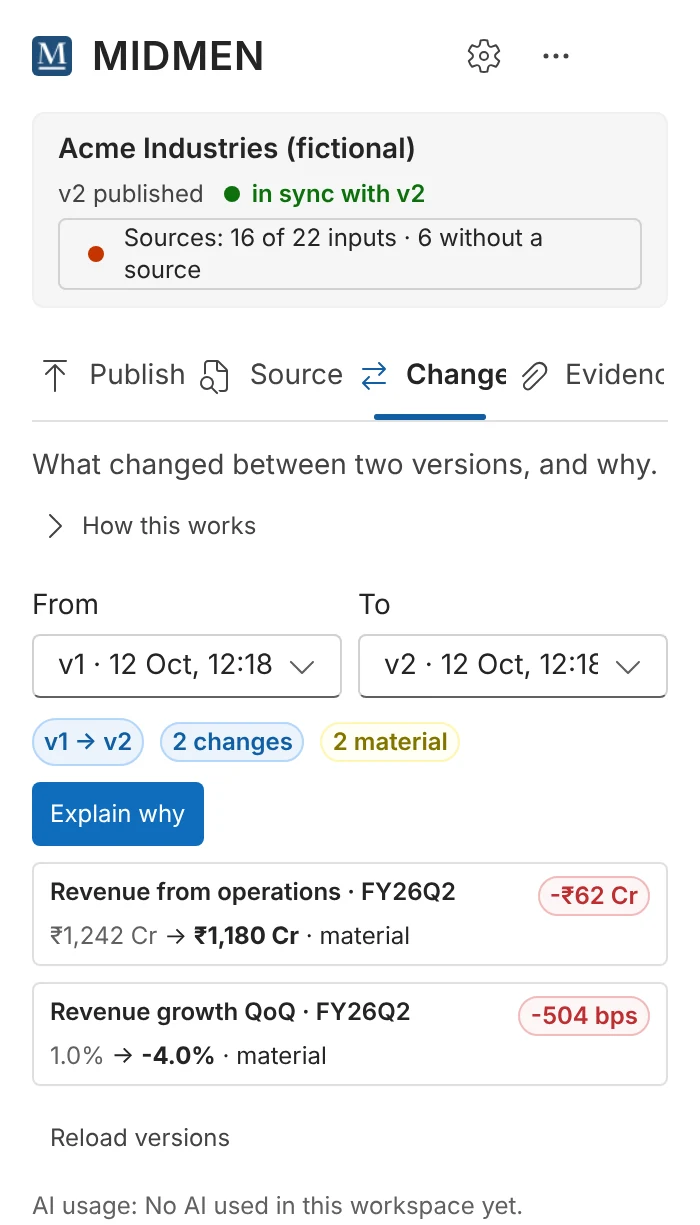Open the Sources 16 of 22 inputs notice
The image size is (700, 1225).
350,254
